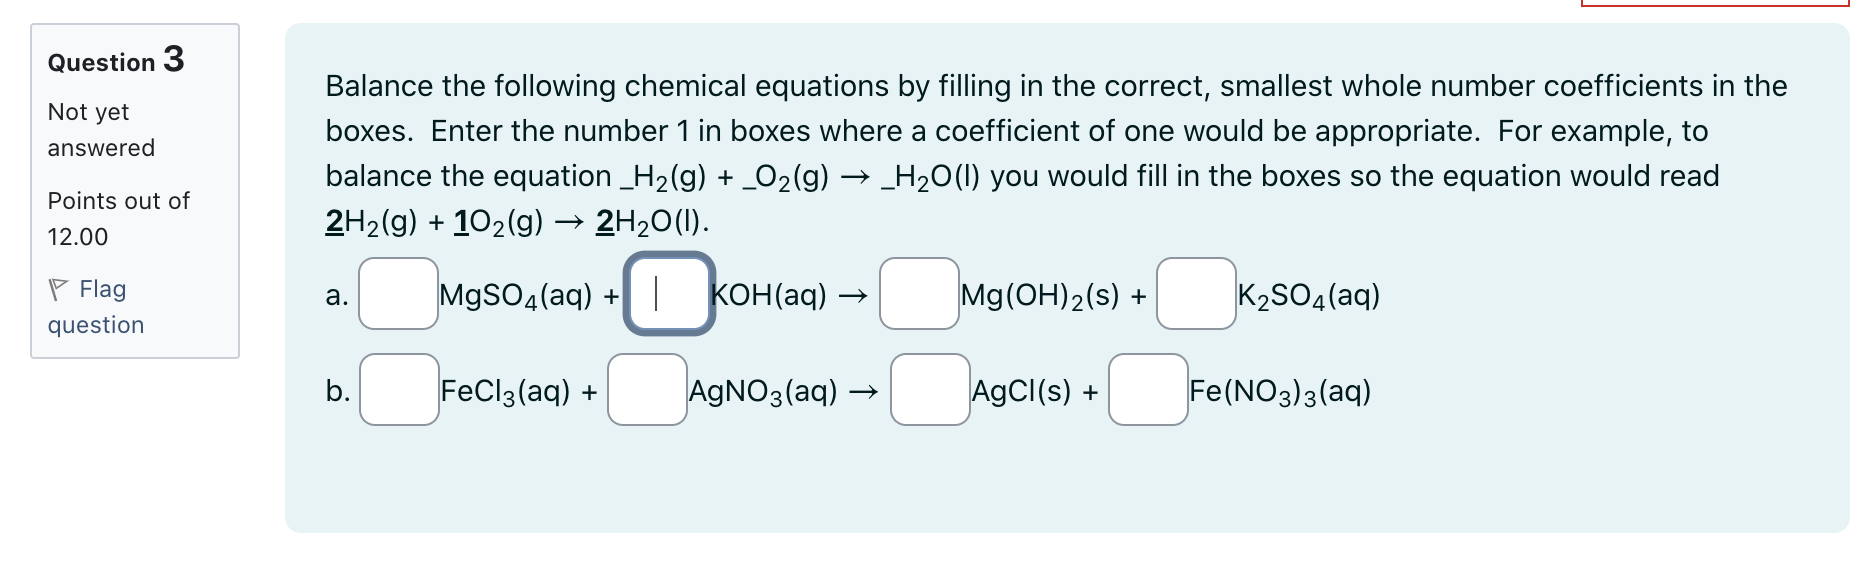Click inside the Question 3 sidebar panel
Screen dimensions: 1870x578
135,190
